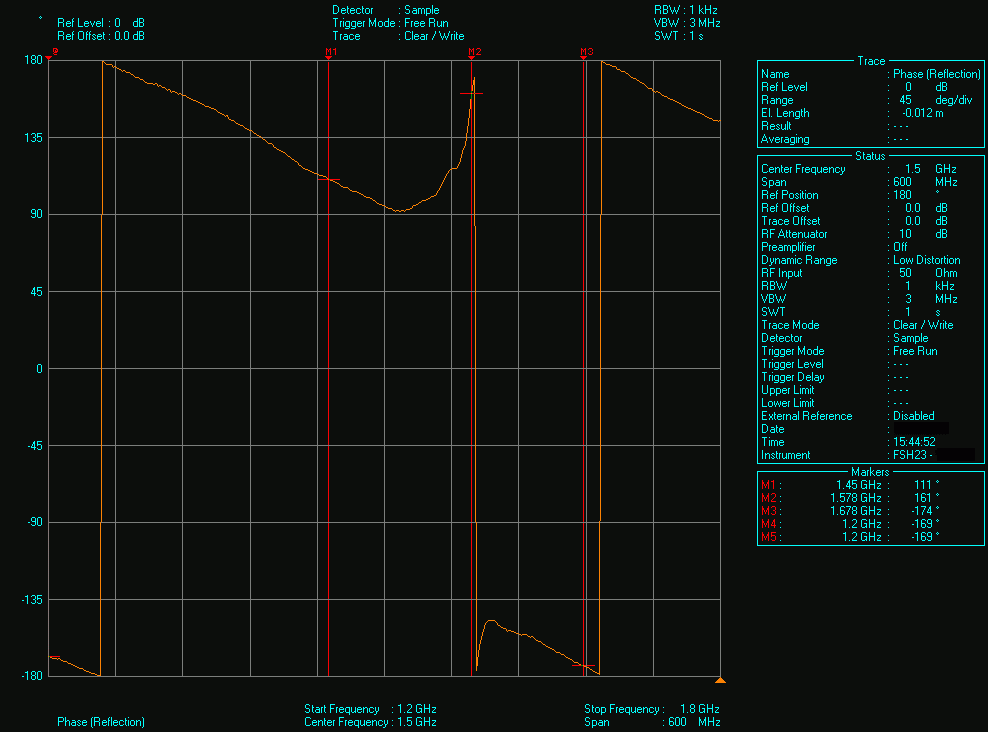Click the Status panel title
The height and width of the screenshot is (732, 988).
pos(870,156)
